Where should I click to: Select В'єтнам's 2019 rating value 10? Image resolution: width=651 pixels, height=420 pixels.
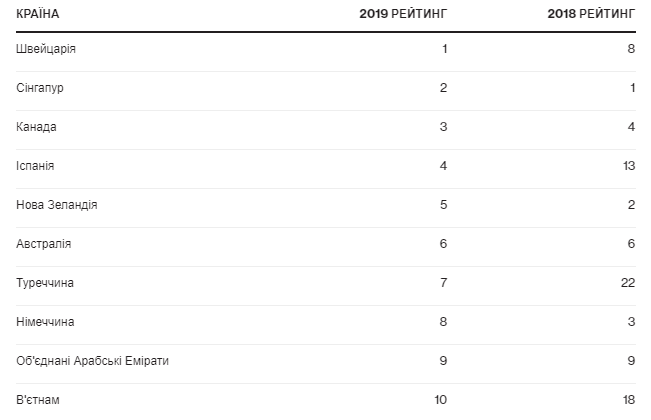(x=439, y=400)
